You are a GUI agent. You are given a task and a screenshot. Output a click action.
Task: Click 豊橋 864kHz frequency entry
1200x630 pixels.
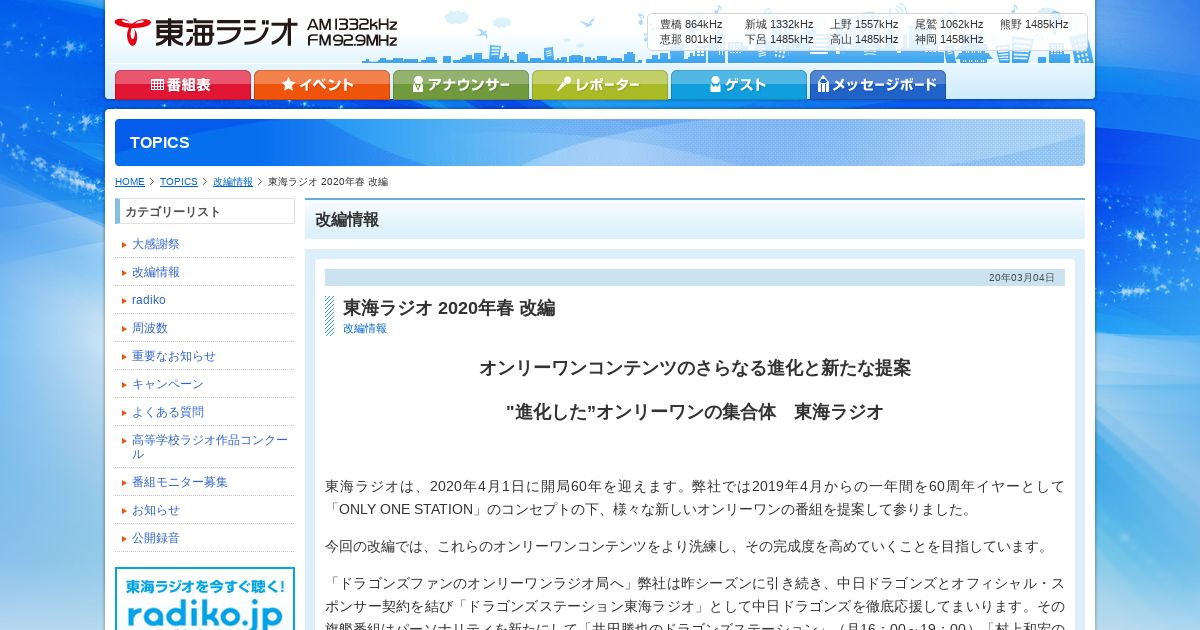click(x=691, y=24)
